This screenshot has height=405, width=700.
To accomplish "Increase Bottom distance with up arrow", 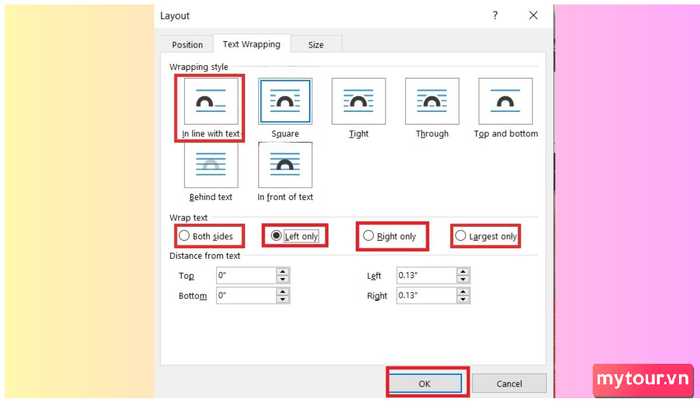I will 283,291.
